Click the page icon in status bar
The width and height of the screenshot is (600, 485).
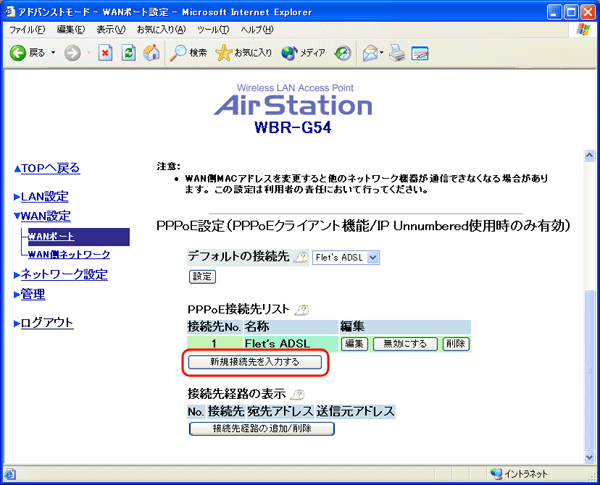pos(10,474)
